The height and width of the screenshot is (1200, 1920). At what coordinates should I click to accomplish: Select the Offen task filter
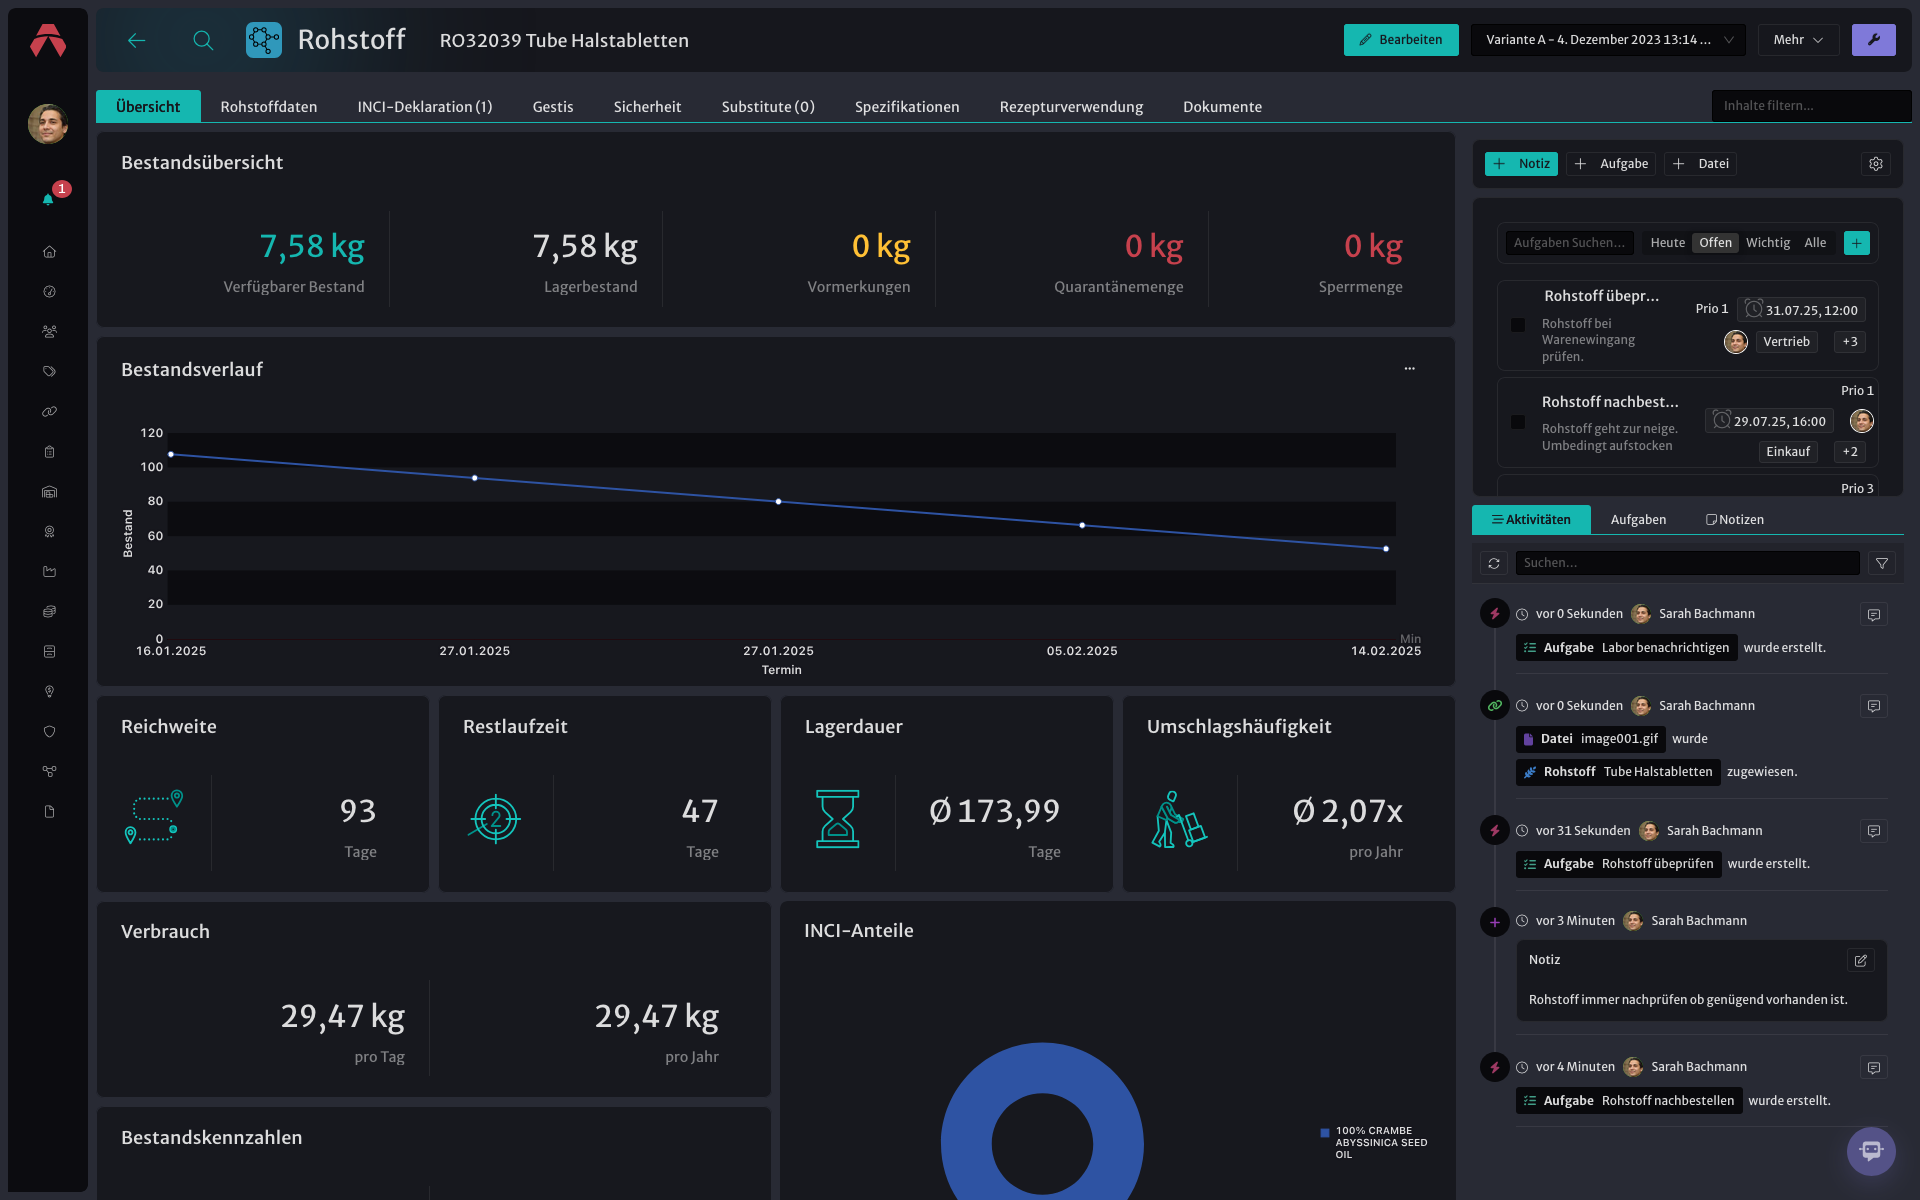click(1715, 243)
